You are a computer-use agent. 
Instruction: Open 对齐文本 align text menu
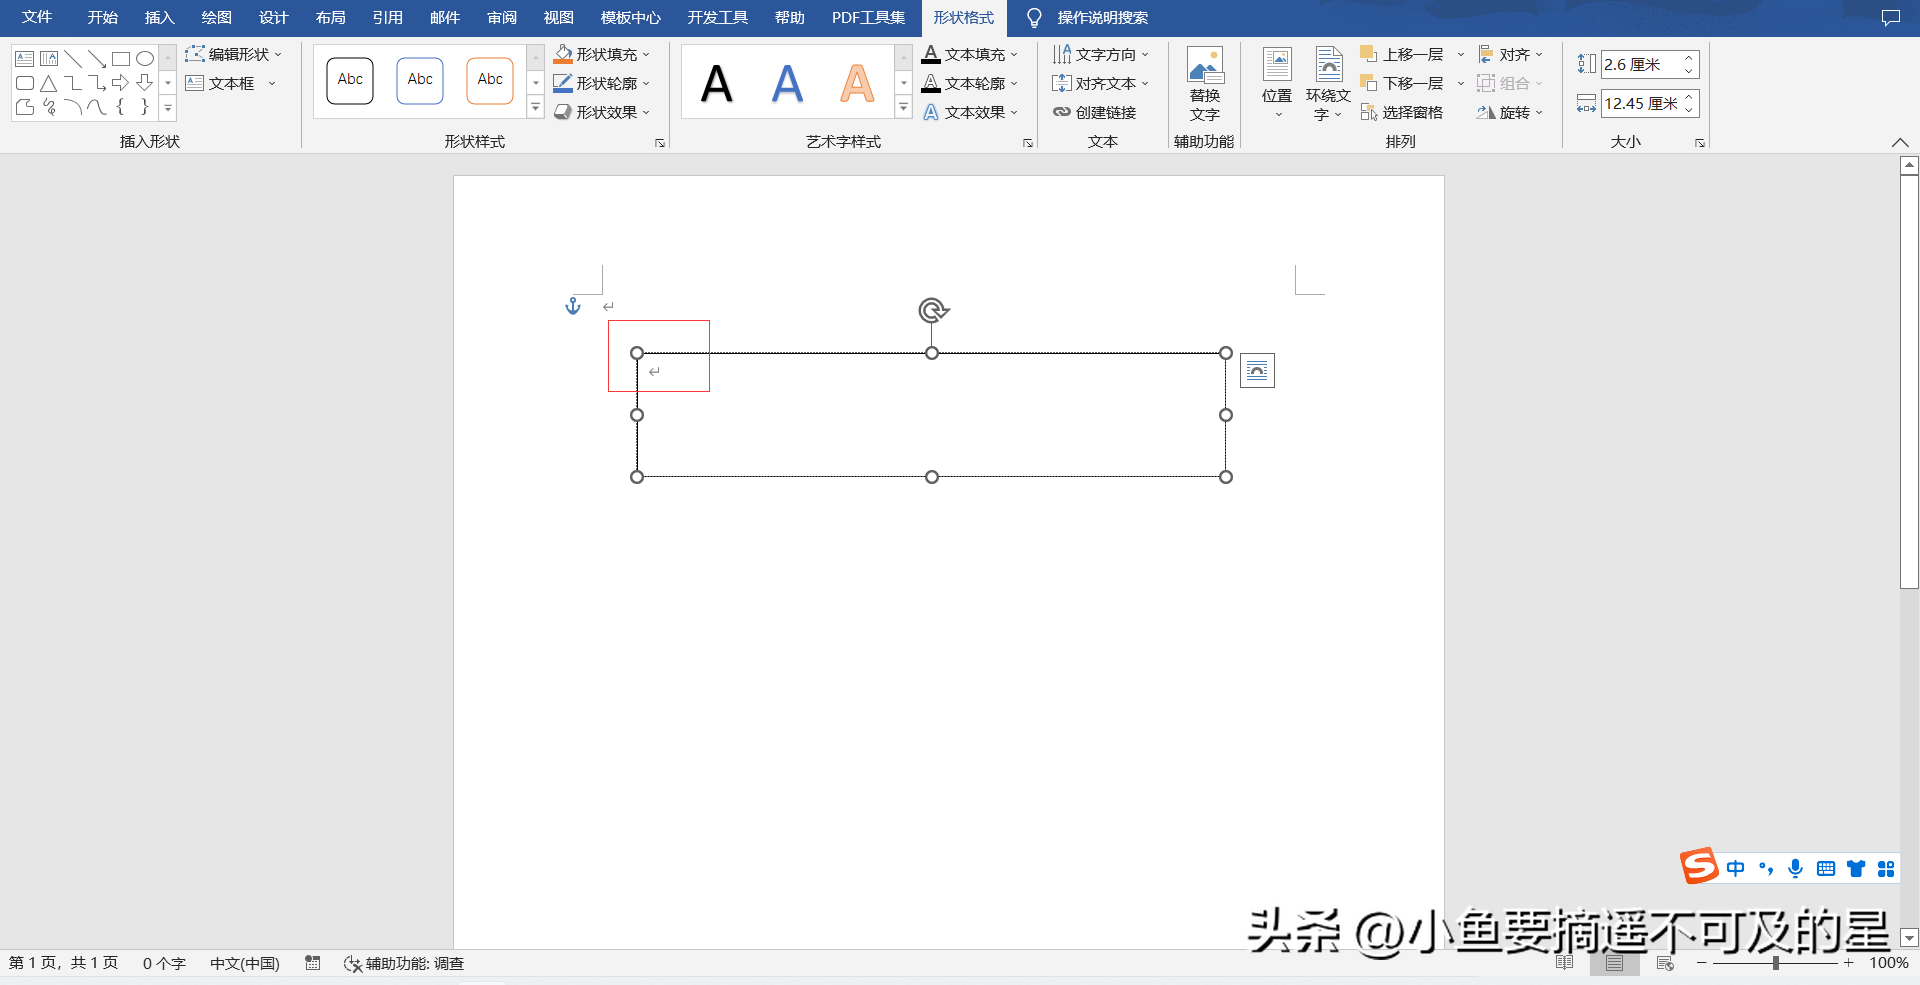point(1101,83)
